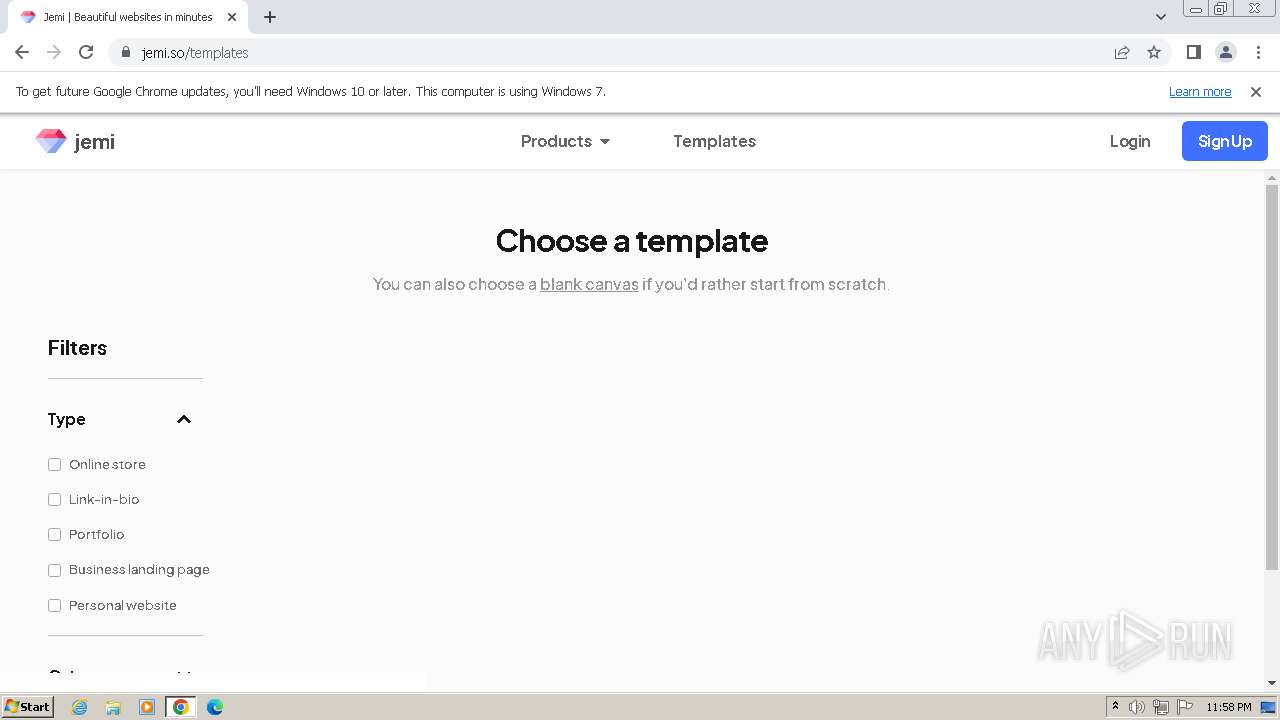This screenshot has width=1280, height=720.
Task: Click Learn more about Chrome updates
Action: click(x=1200, y=91)
